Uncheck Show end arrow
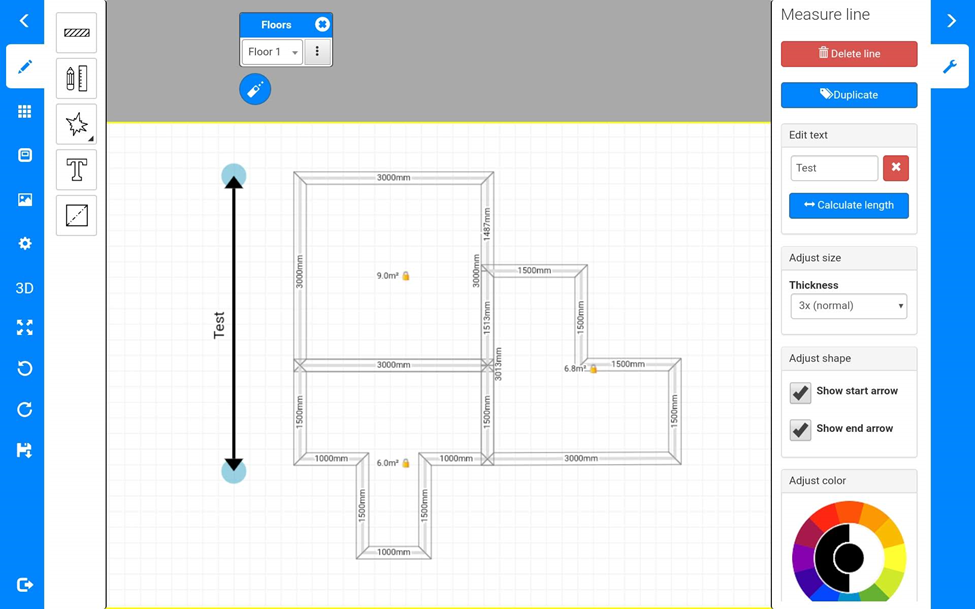 [x=800, y=429]
